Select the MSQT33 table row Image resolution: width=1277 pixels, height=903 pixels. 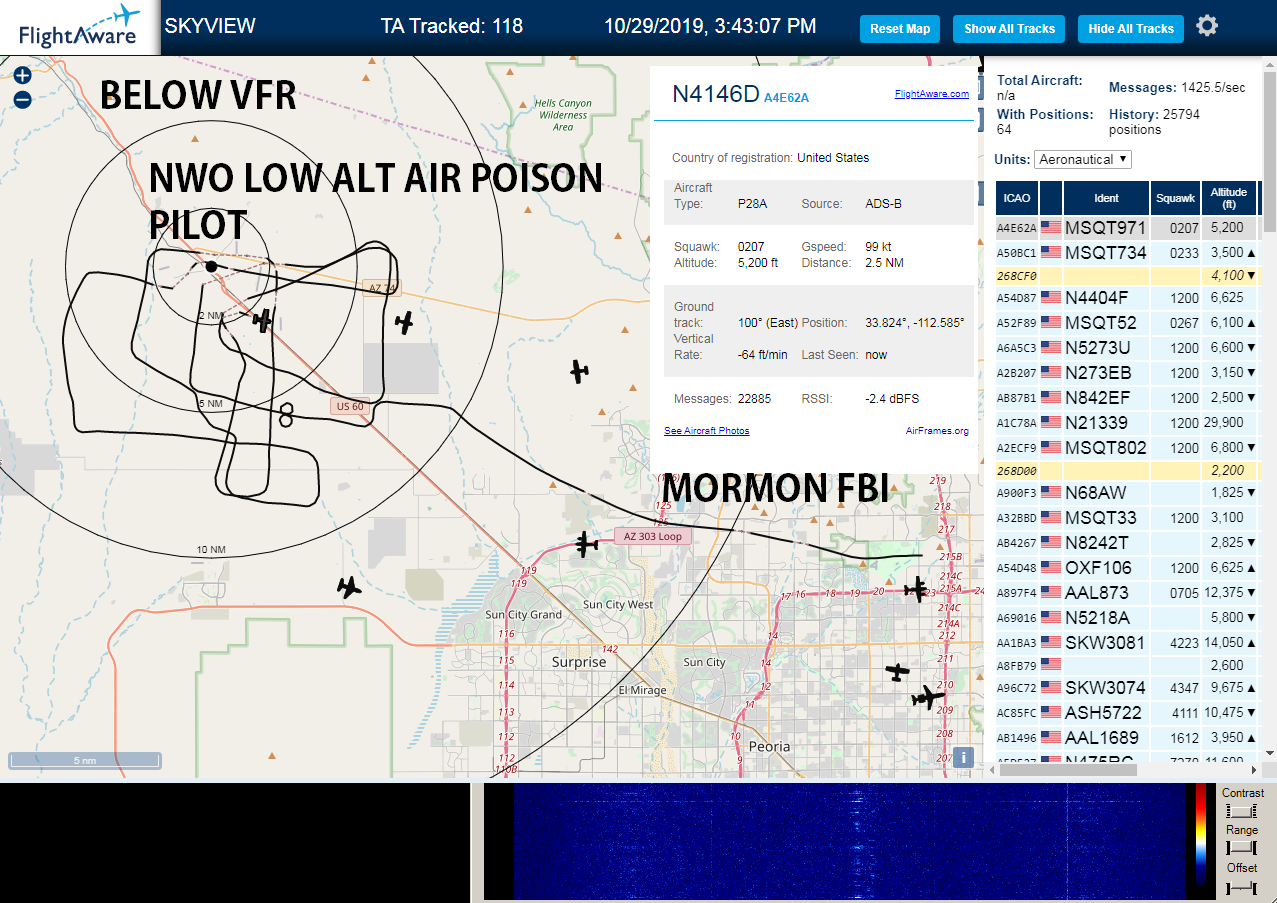click(x=1127, y=517)
